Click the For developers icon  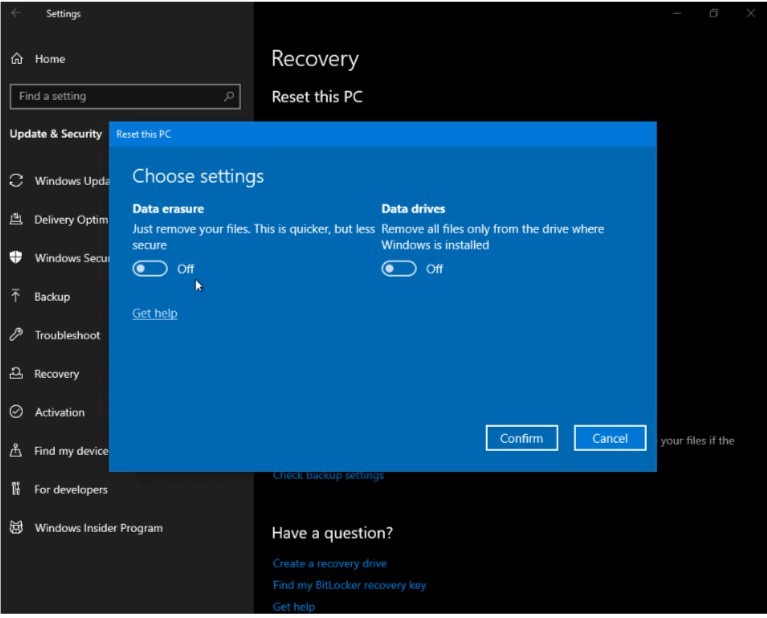pos(16,489)
